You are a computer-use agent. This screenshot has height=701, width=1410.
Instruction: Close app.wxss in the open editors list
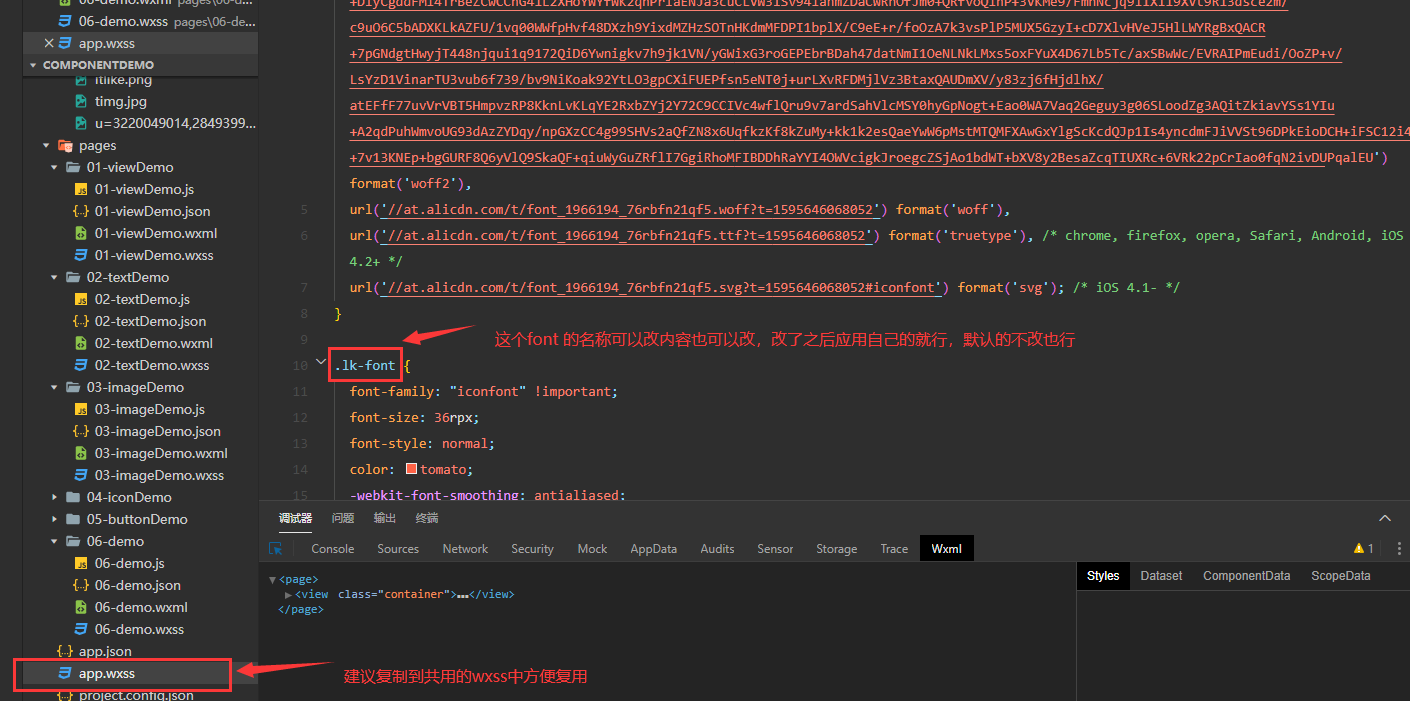pos(50,43)
